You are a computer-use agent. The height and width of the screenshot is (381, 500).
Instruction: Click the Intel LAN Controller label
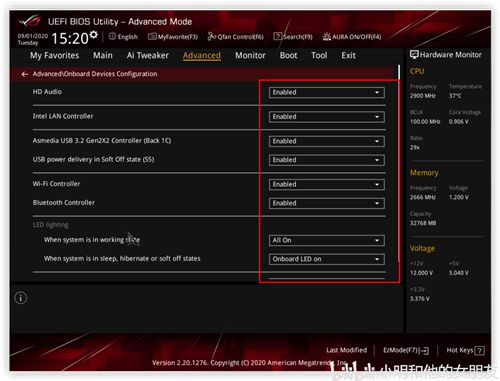tap(63, 116)
